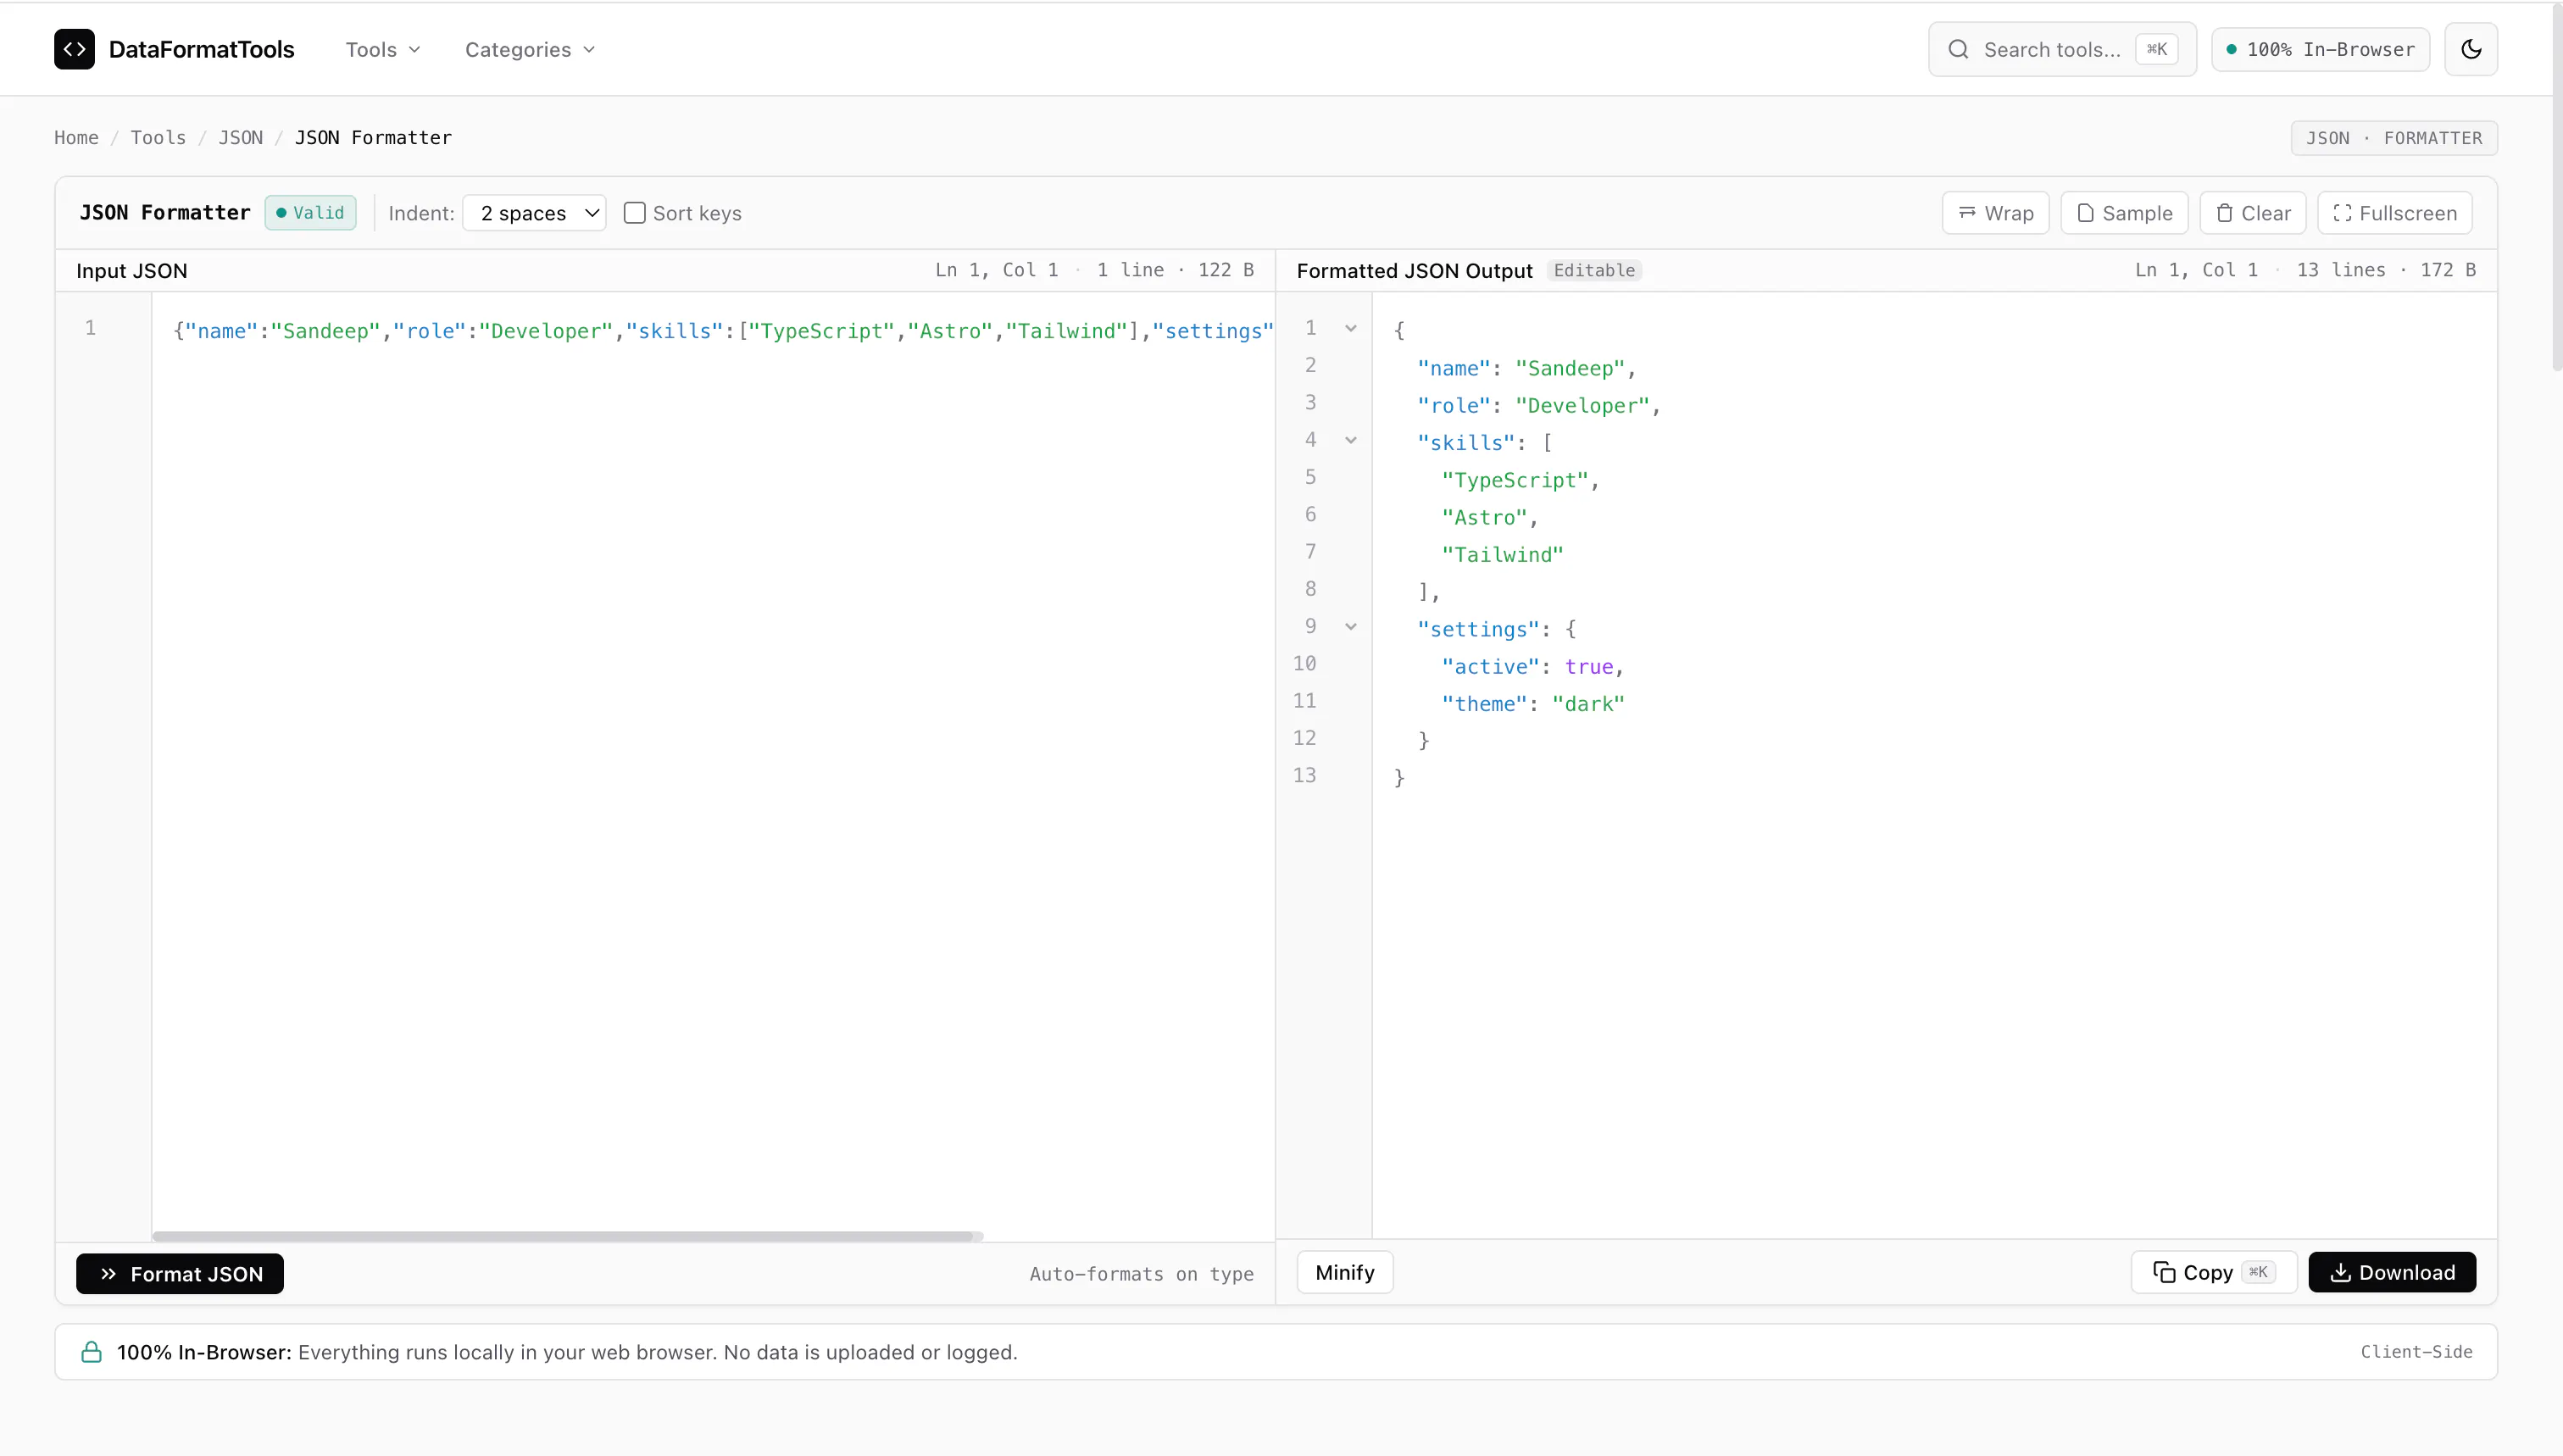Click the DataFormatTools brand name
This screenshot has height=1456, width=2563.
coord(201,49)
